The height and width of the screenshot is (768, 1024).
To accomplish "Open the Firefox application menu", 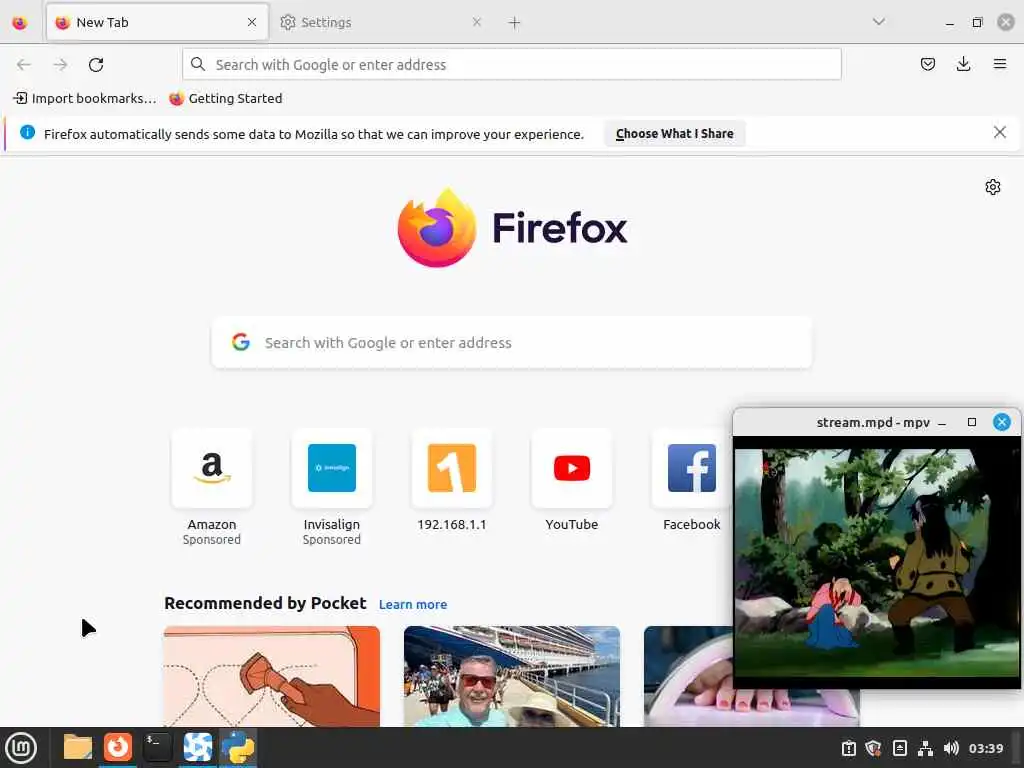I will (x=999, y=64).
